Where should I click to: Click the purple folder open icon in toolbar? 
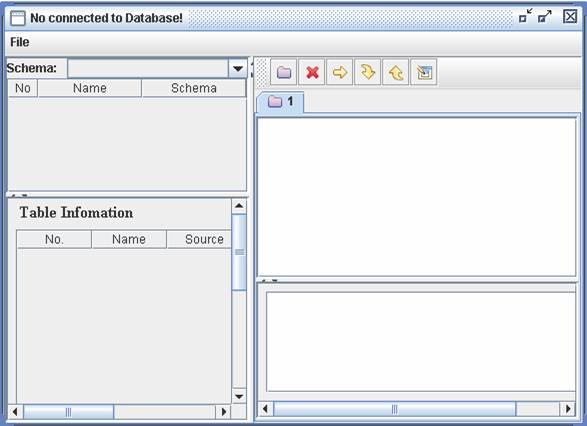(x=283, y=72)
